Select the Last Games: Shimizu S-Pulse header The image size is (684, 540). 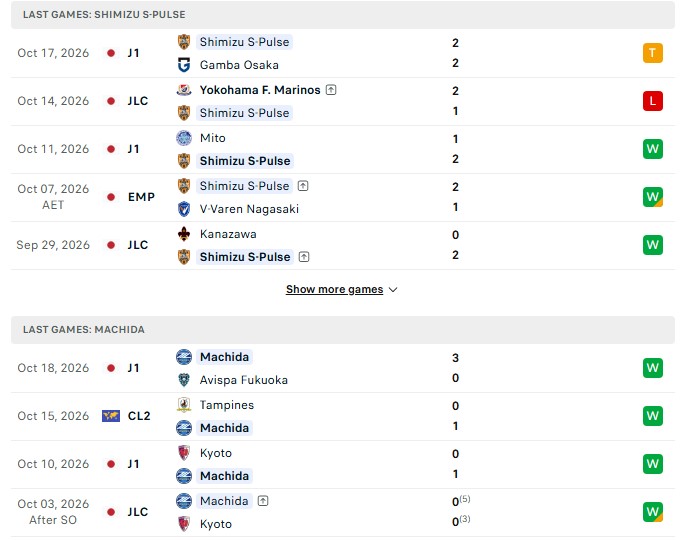[x=343, y=15]
